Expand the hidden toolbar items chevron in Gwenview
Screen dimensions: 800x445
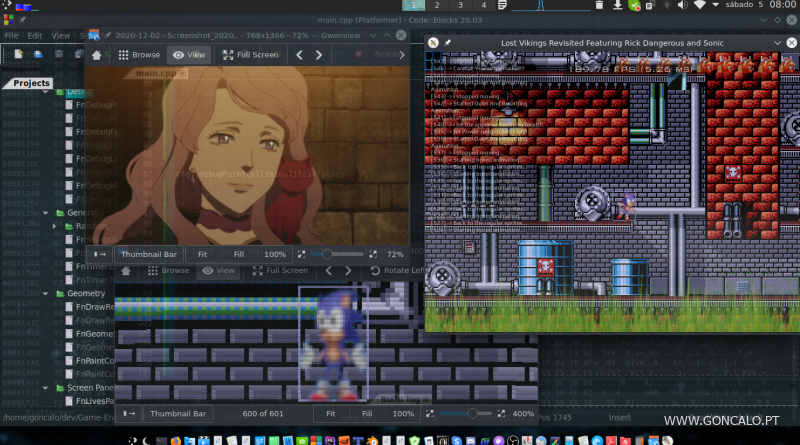(404, 55)
